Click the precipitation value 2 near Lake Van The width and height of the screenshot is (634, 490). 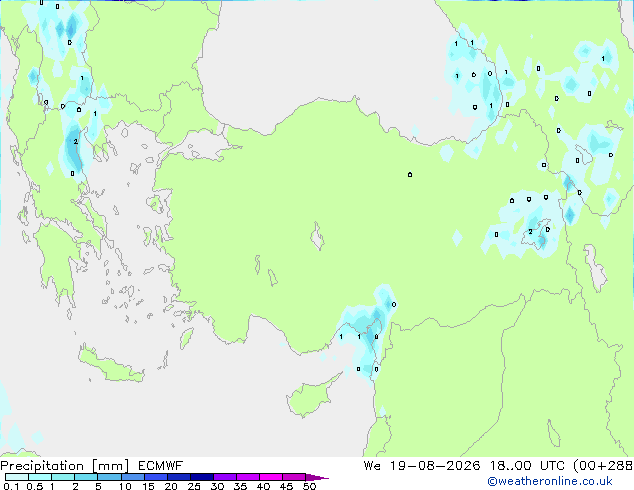530,232
